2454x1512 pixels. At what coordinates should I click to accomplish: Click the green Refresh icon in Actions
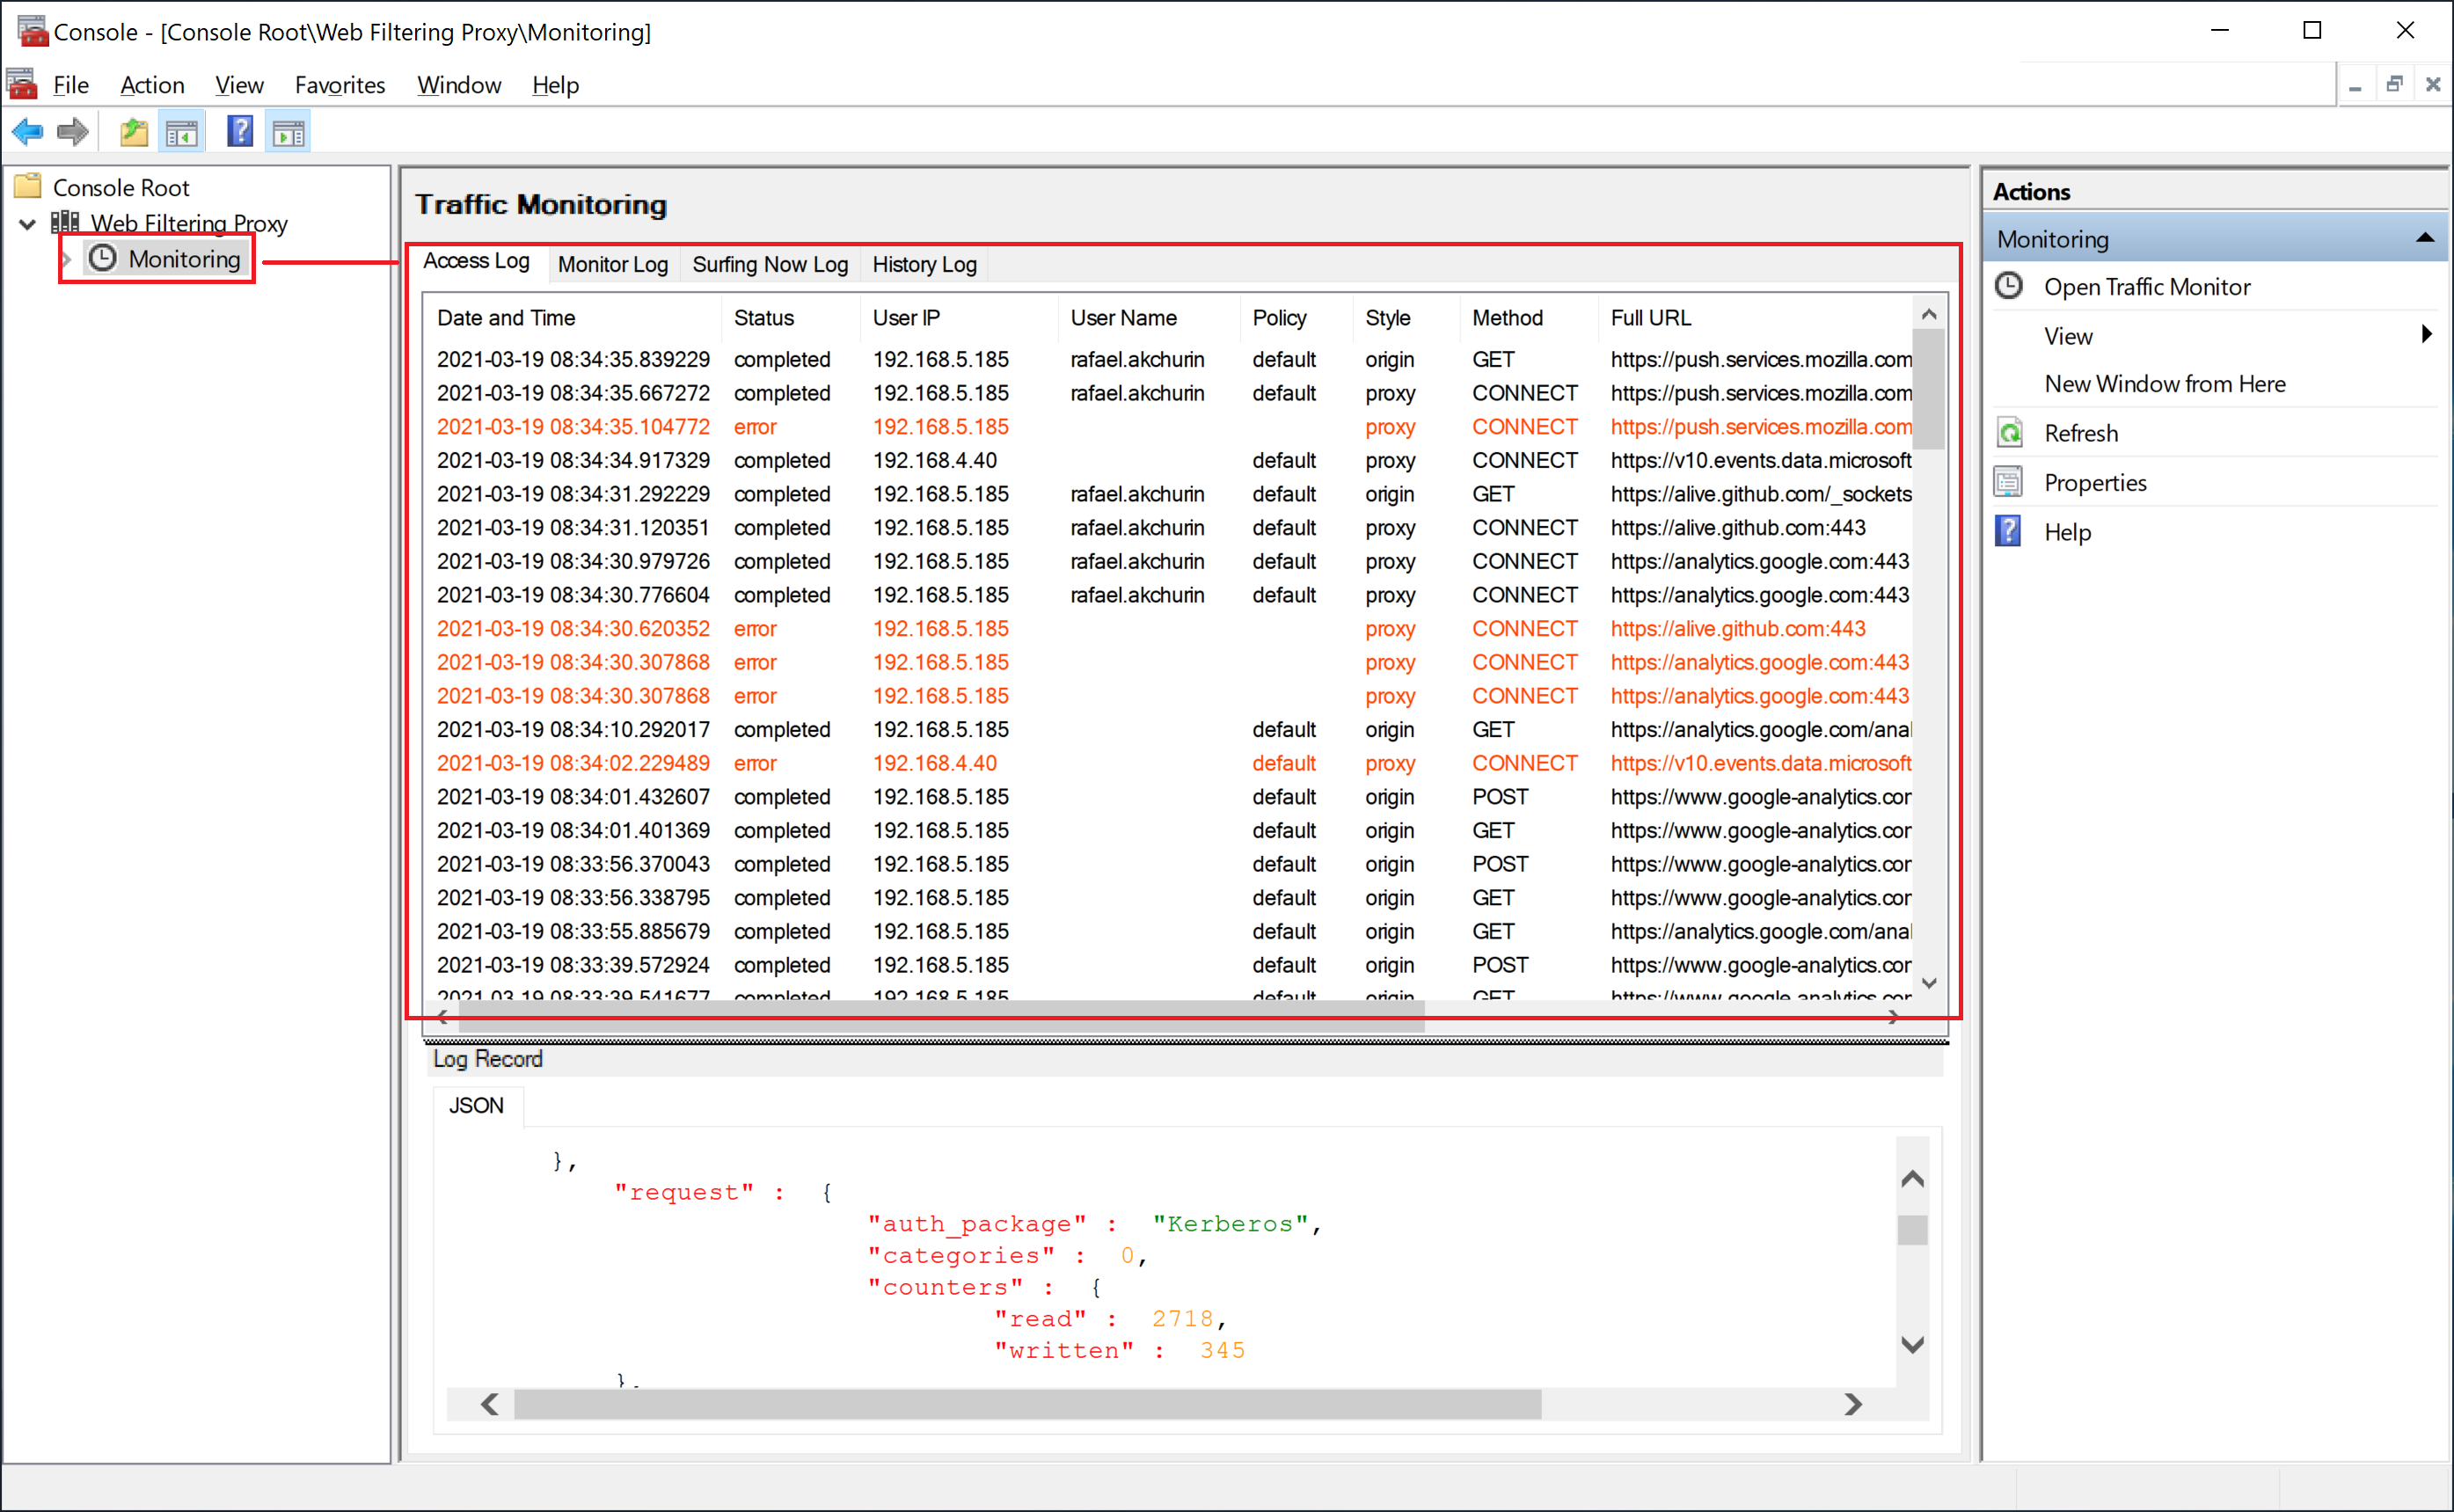(x=2009, y=432)
